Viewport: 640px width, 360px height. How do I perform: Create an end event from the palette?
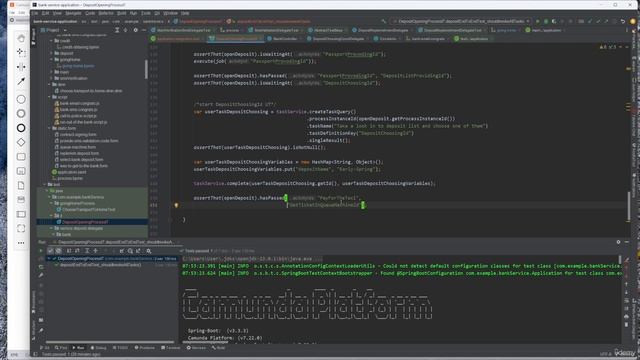pos(21,128)
